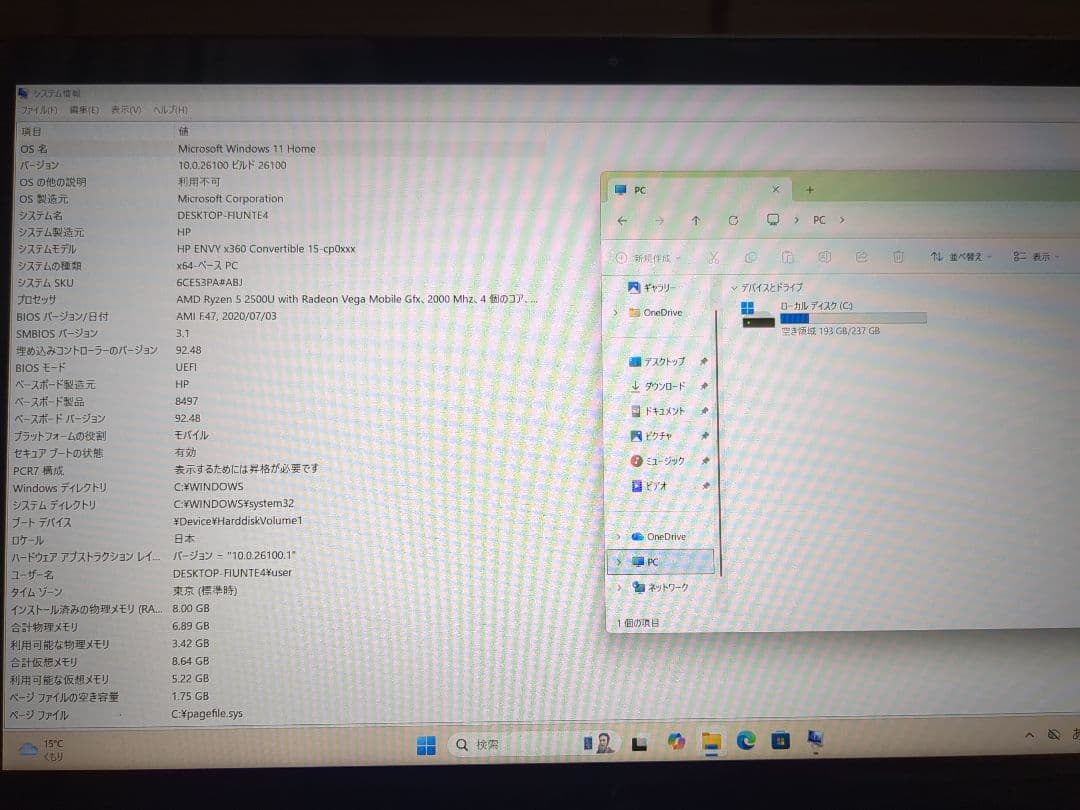
Task: Click the Paste icon in Explorer
Action: tap(788, 257)
